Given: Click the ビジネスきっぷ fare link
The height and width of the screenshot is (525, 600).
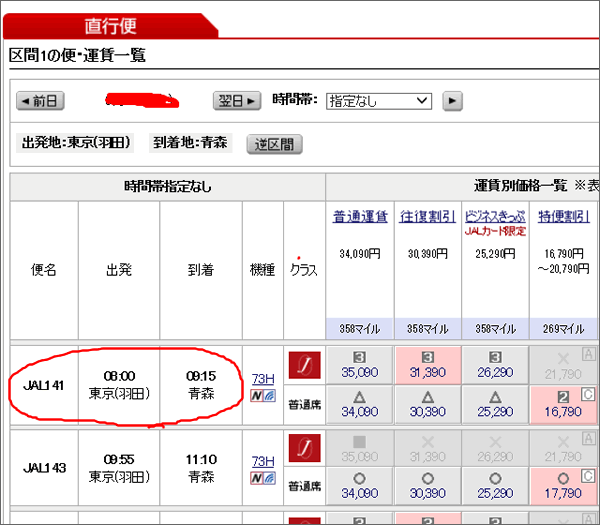Looking at the screenshot, I should coord(494,218).
